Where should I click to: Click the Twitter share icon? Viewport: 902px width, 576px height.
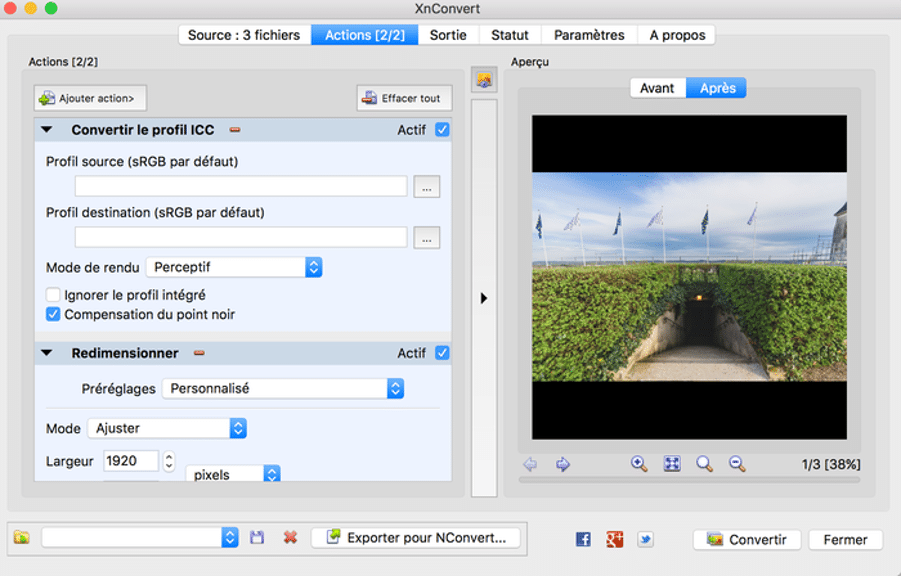646,539
